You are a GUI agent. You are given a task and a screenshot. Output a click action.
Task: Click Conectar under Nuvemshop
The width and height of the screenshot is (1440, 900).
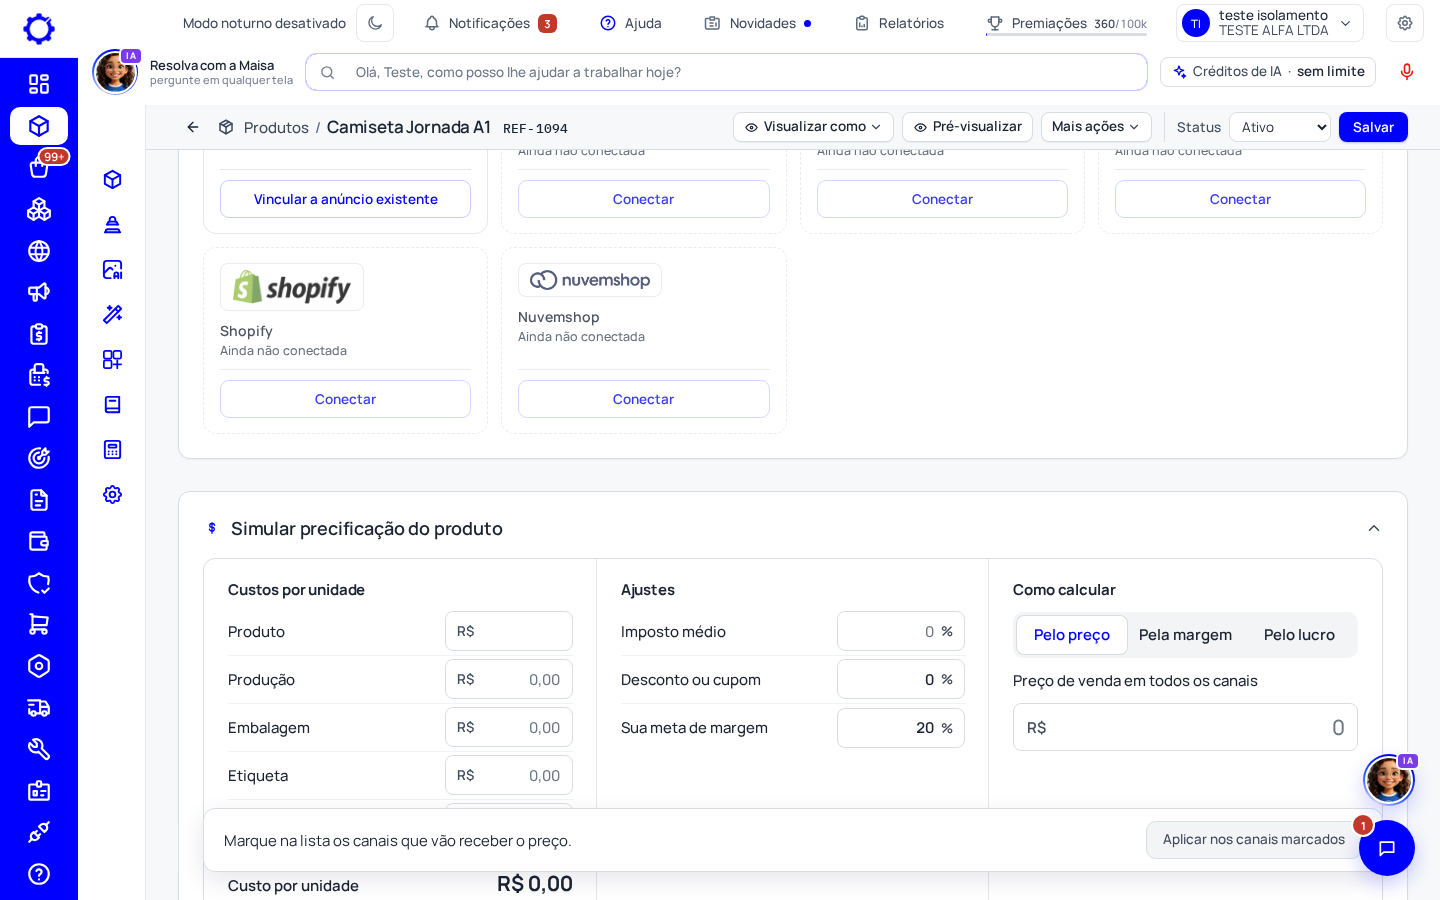643,399
